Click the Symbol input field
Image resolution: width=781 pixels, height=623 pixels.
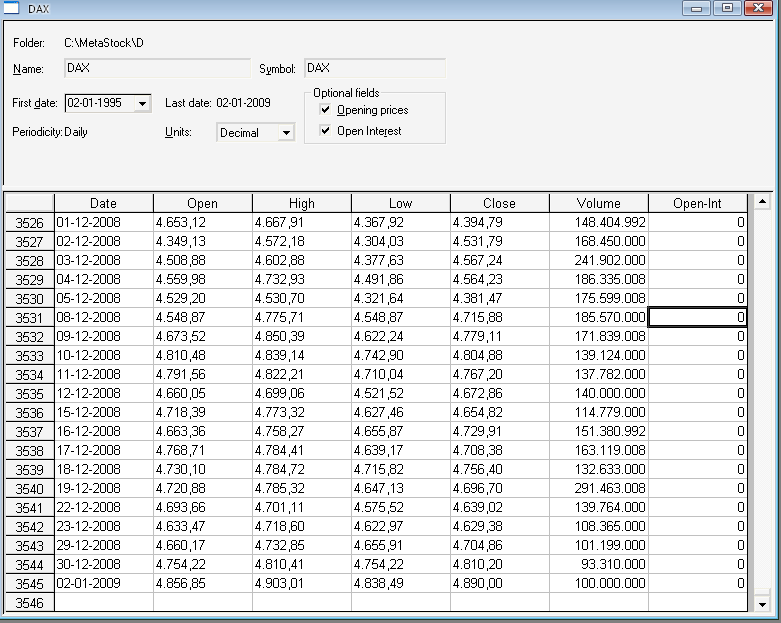pos(375,68)
